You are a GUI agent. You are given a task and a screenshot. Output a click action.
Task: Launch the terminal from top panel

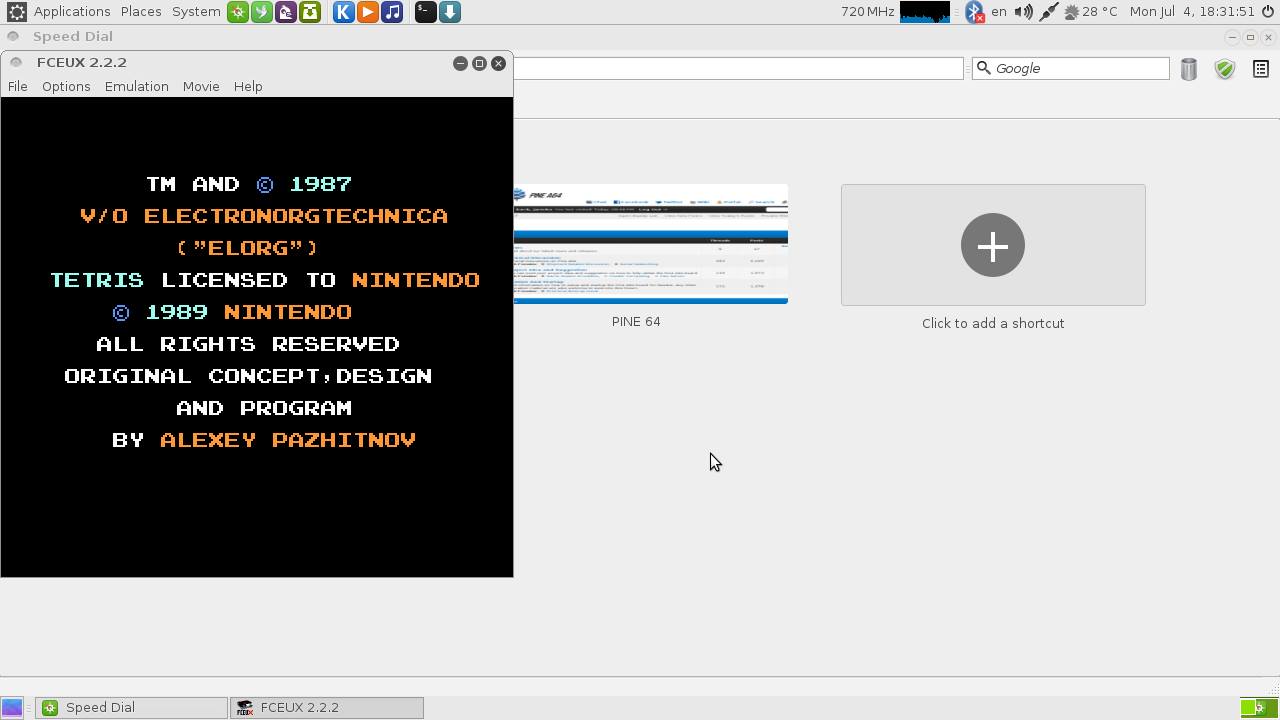click(x=425, y=12)
